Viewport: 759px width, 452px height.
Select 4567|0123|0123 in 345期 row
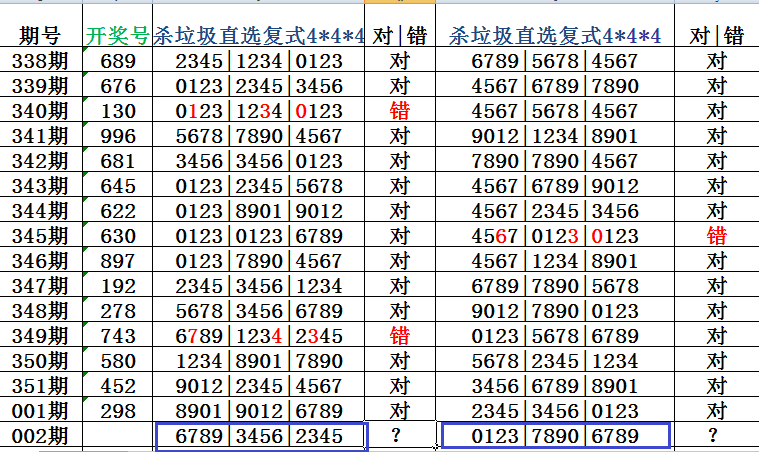[555, 235]
